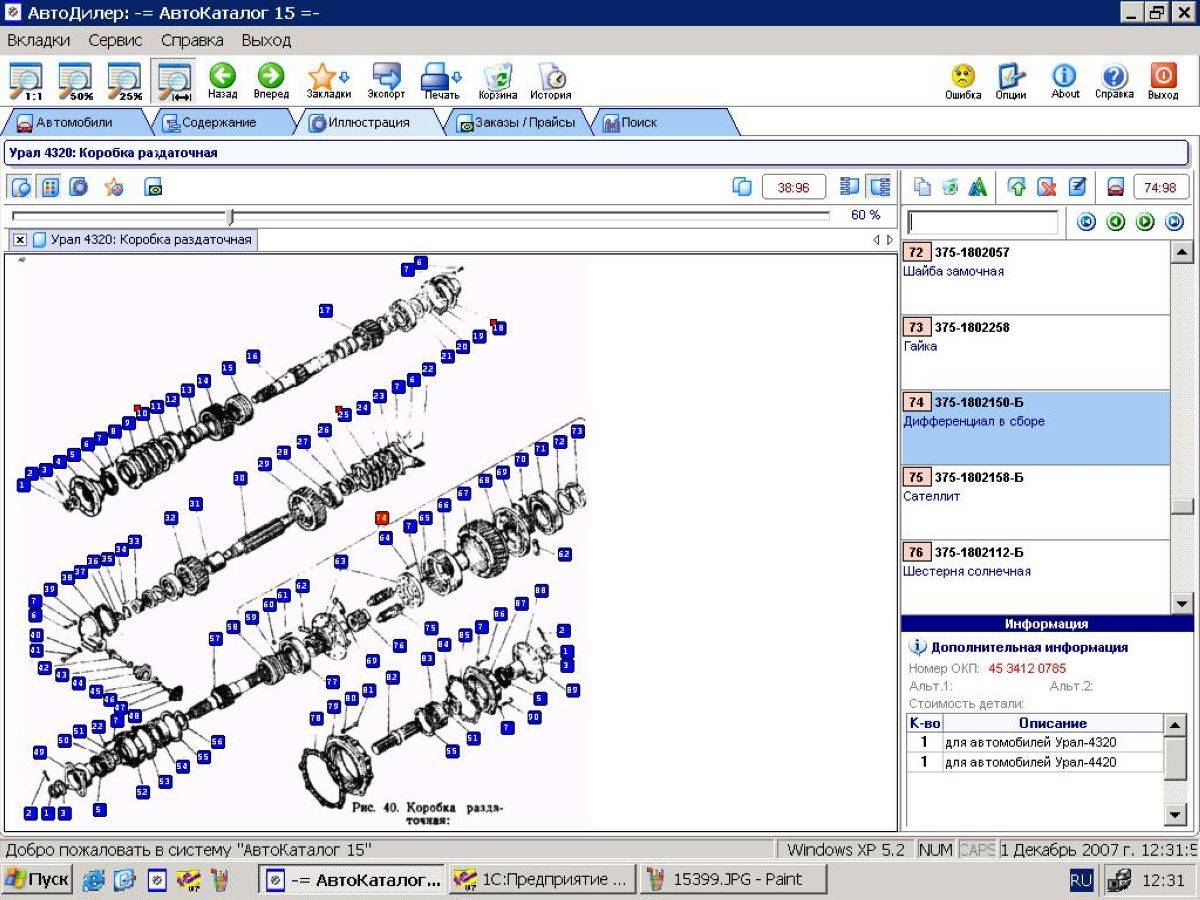Toggle first illustration toolbar button
Image resolution: width=1200 pixels, height=900 pixels.
pyautogui.click(x=22, y=187)
